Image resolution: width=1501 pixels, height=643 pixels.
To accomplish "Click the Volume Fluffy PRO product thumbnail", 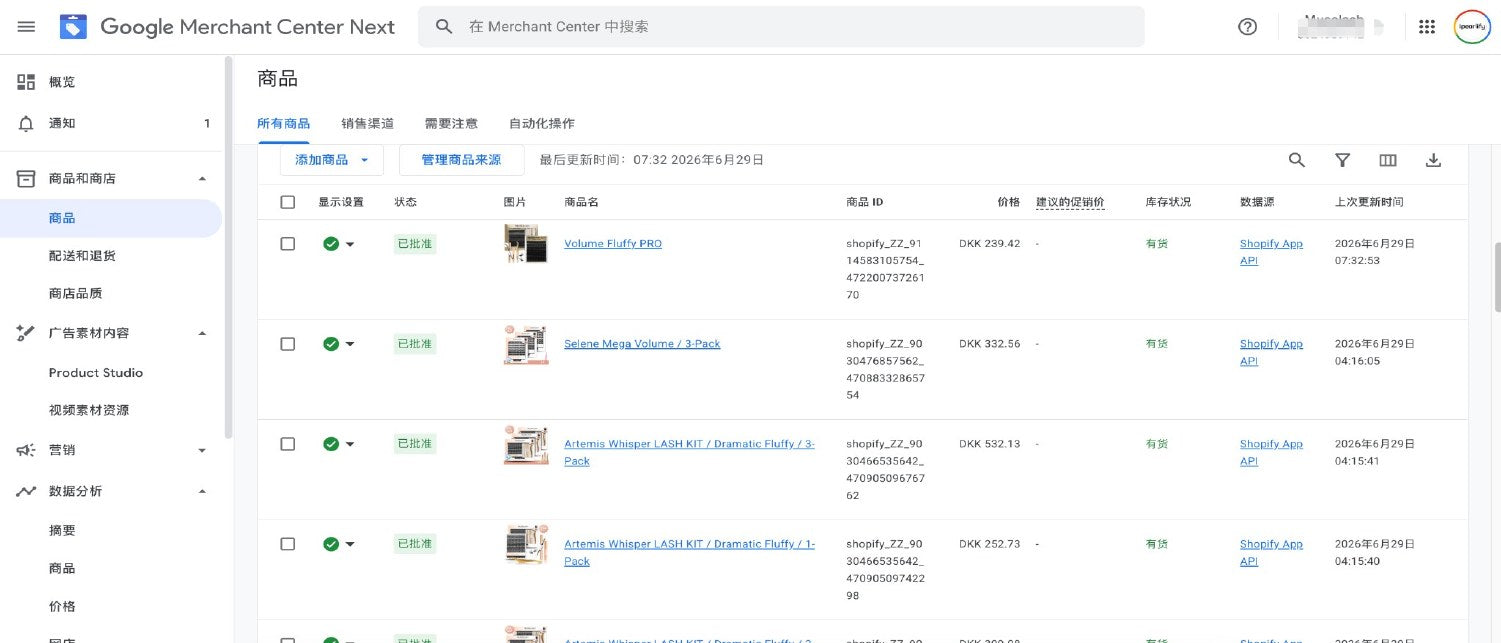I will click(x=526, y=244).
